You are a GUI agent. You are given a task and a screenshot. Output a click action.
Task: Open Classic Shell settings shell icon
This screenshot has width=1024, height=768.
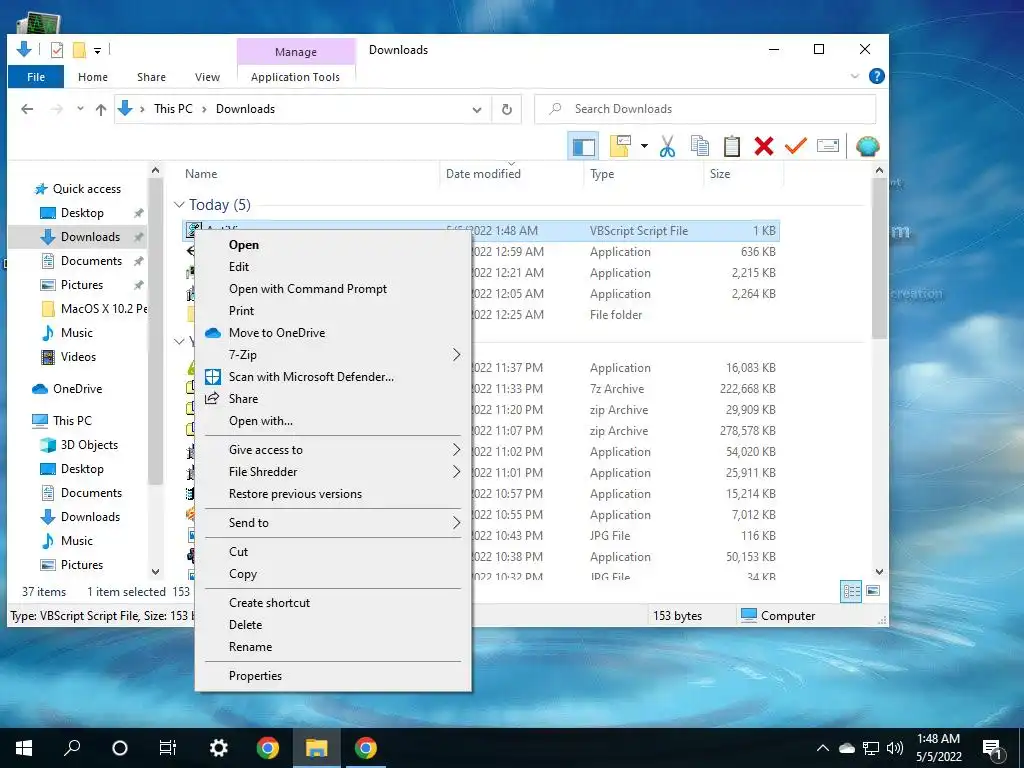click(867, 146)
